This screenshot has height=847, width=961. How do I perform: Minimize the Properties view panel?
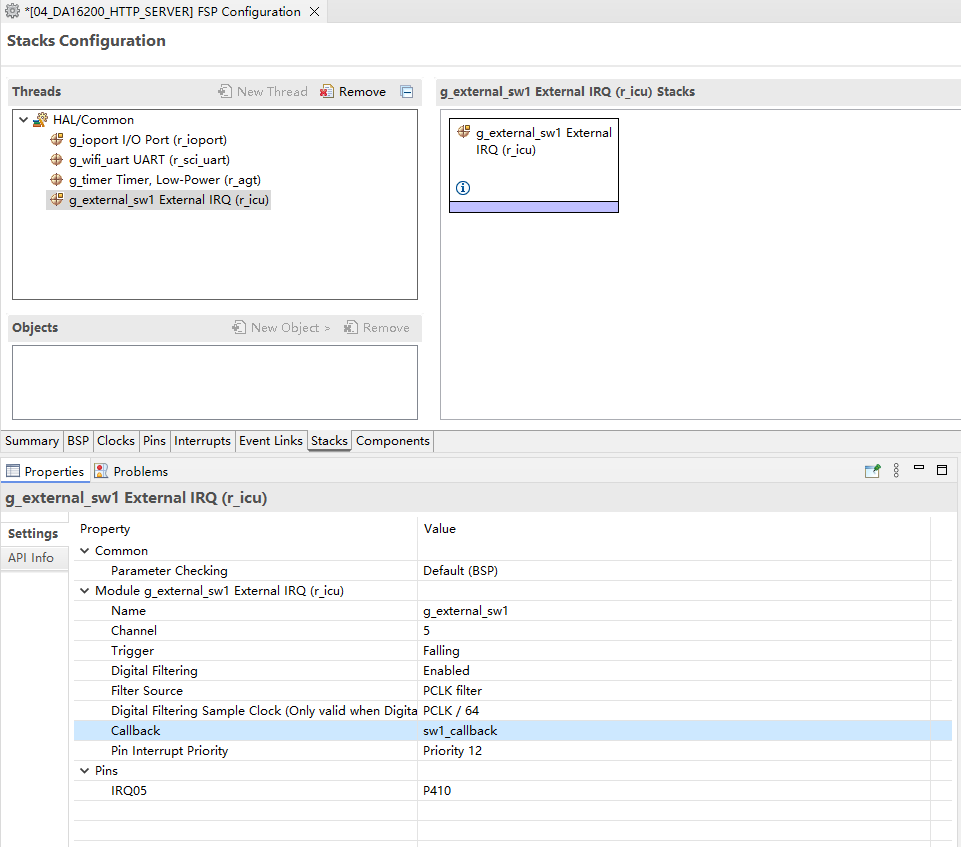coord(919,468)
